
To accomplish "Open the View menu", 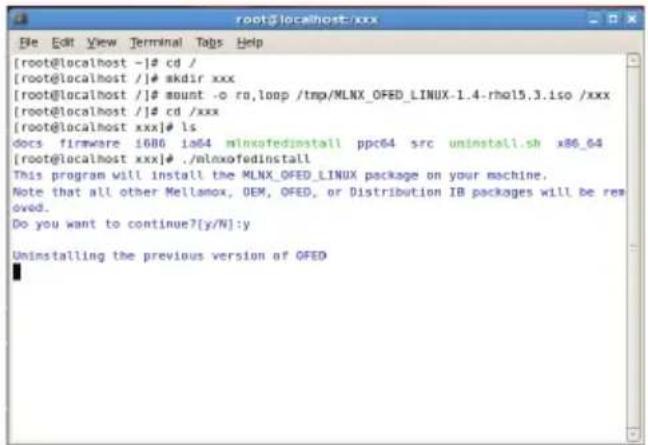I will (101, 43).
